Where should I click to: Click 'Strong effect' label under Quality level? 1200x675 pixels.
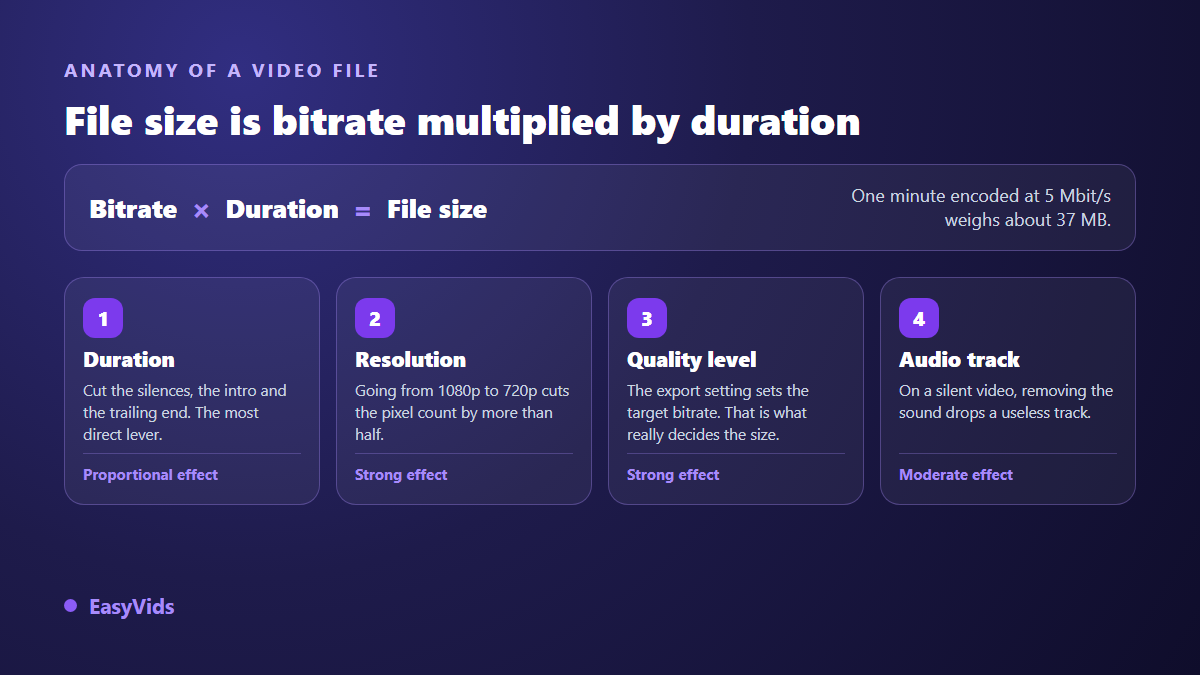[x=673, y=475]
